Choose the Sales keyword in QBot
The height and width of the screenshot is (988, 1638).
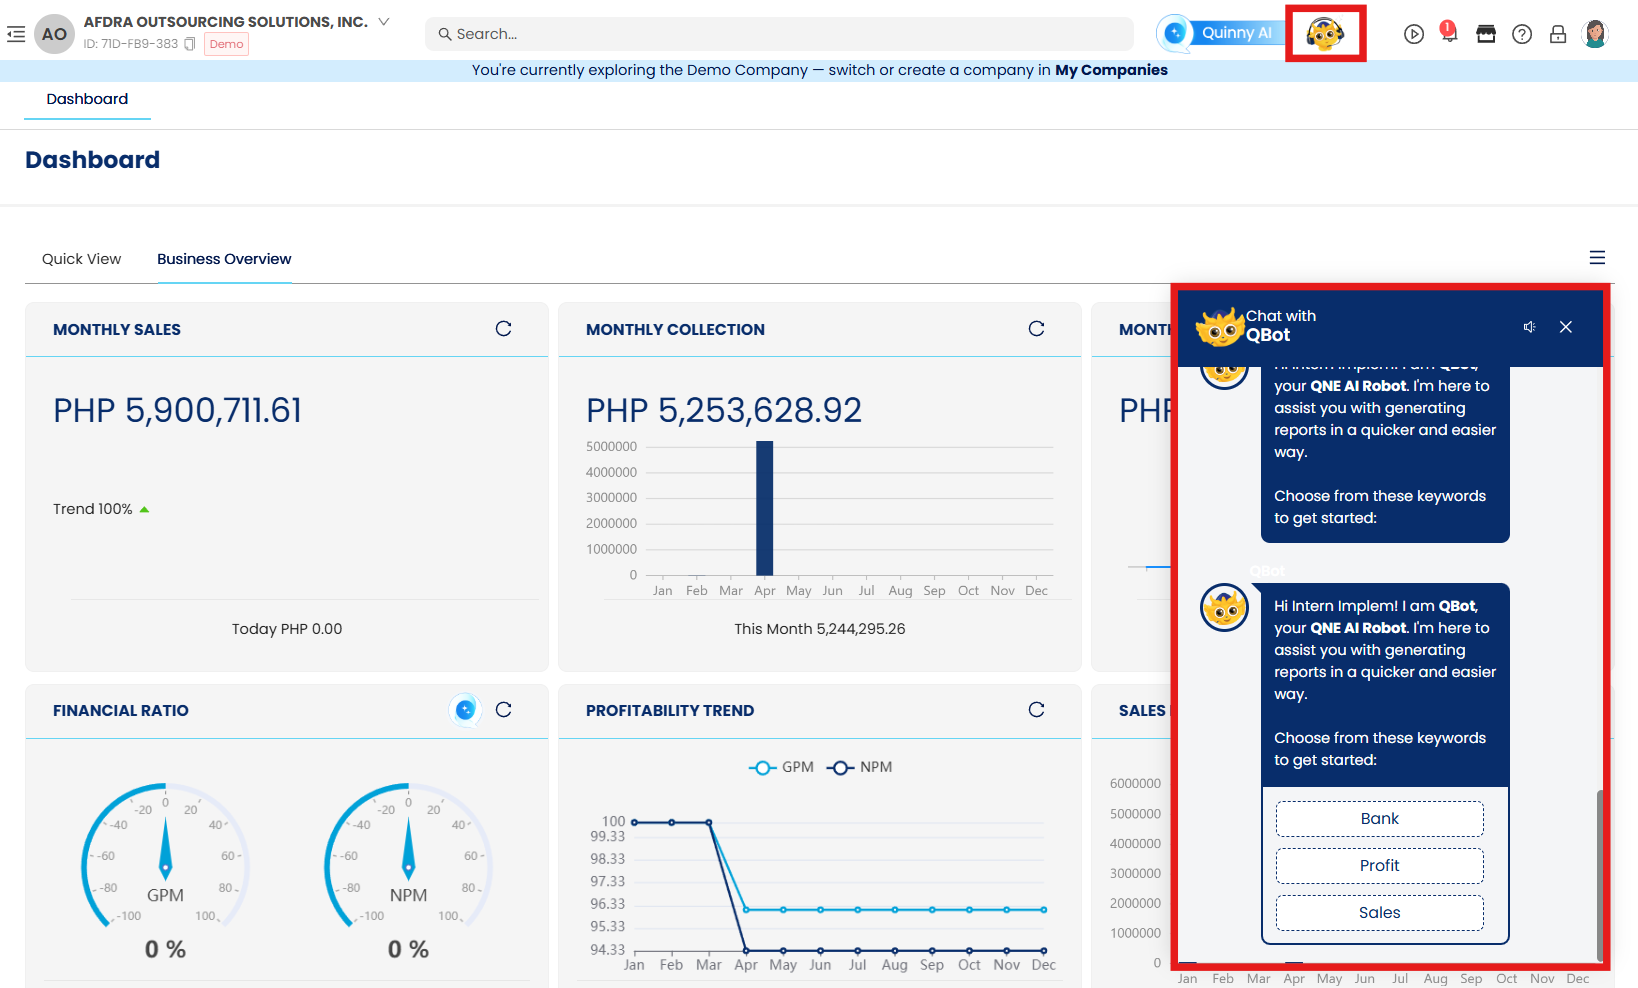[x=1379, y=913]
